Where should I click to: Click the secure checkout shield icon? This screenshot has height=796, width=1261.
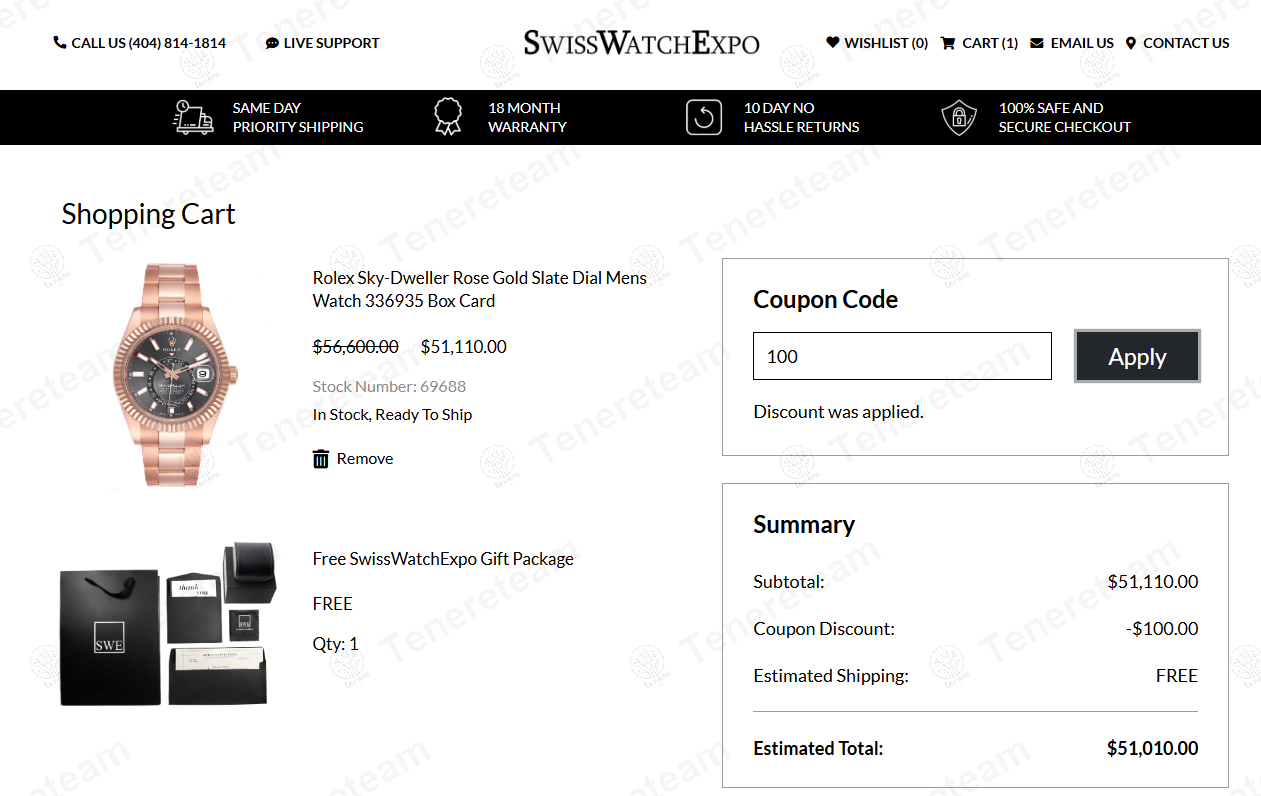pyautogui.click(x=959, y=117)
